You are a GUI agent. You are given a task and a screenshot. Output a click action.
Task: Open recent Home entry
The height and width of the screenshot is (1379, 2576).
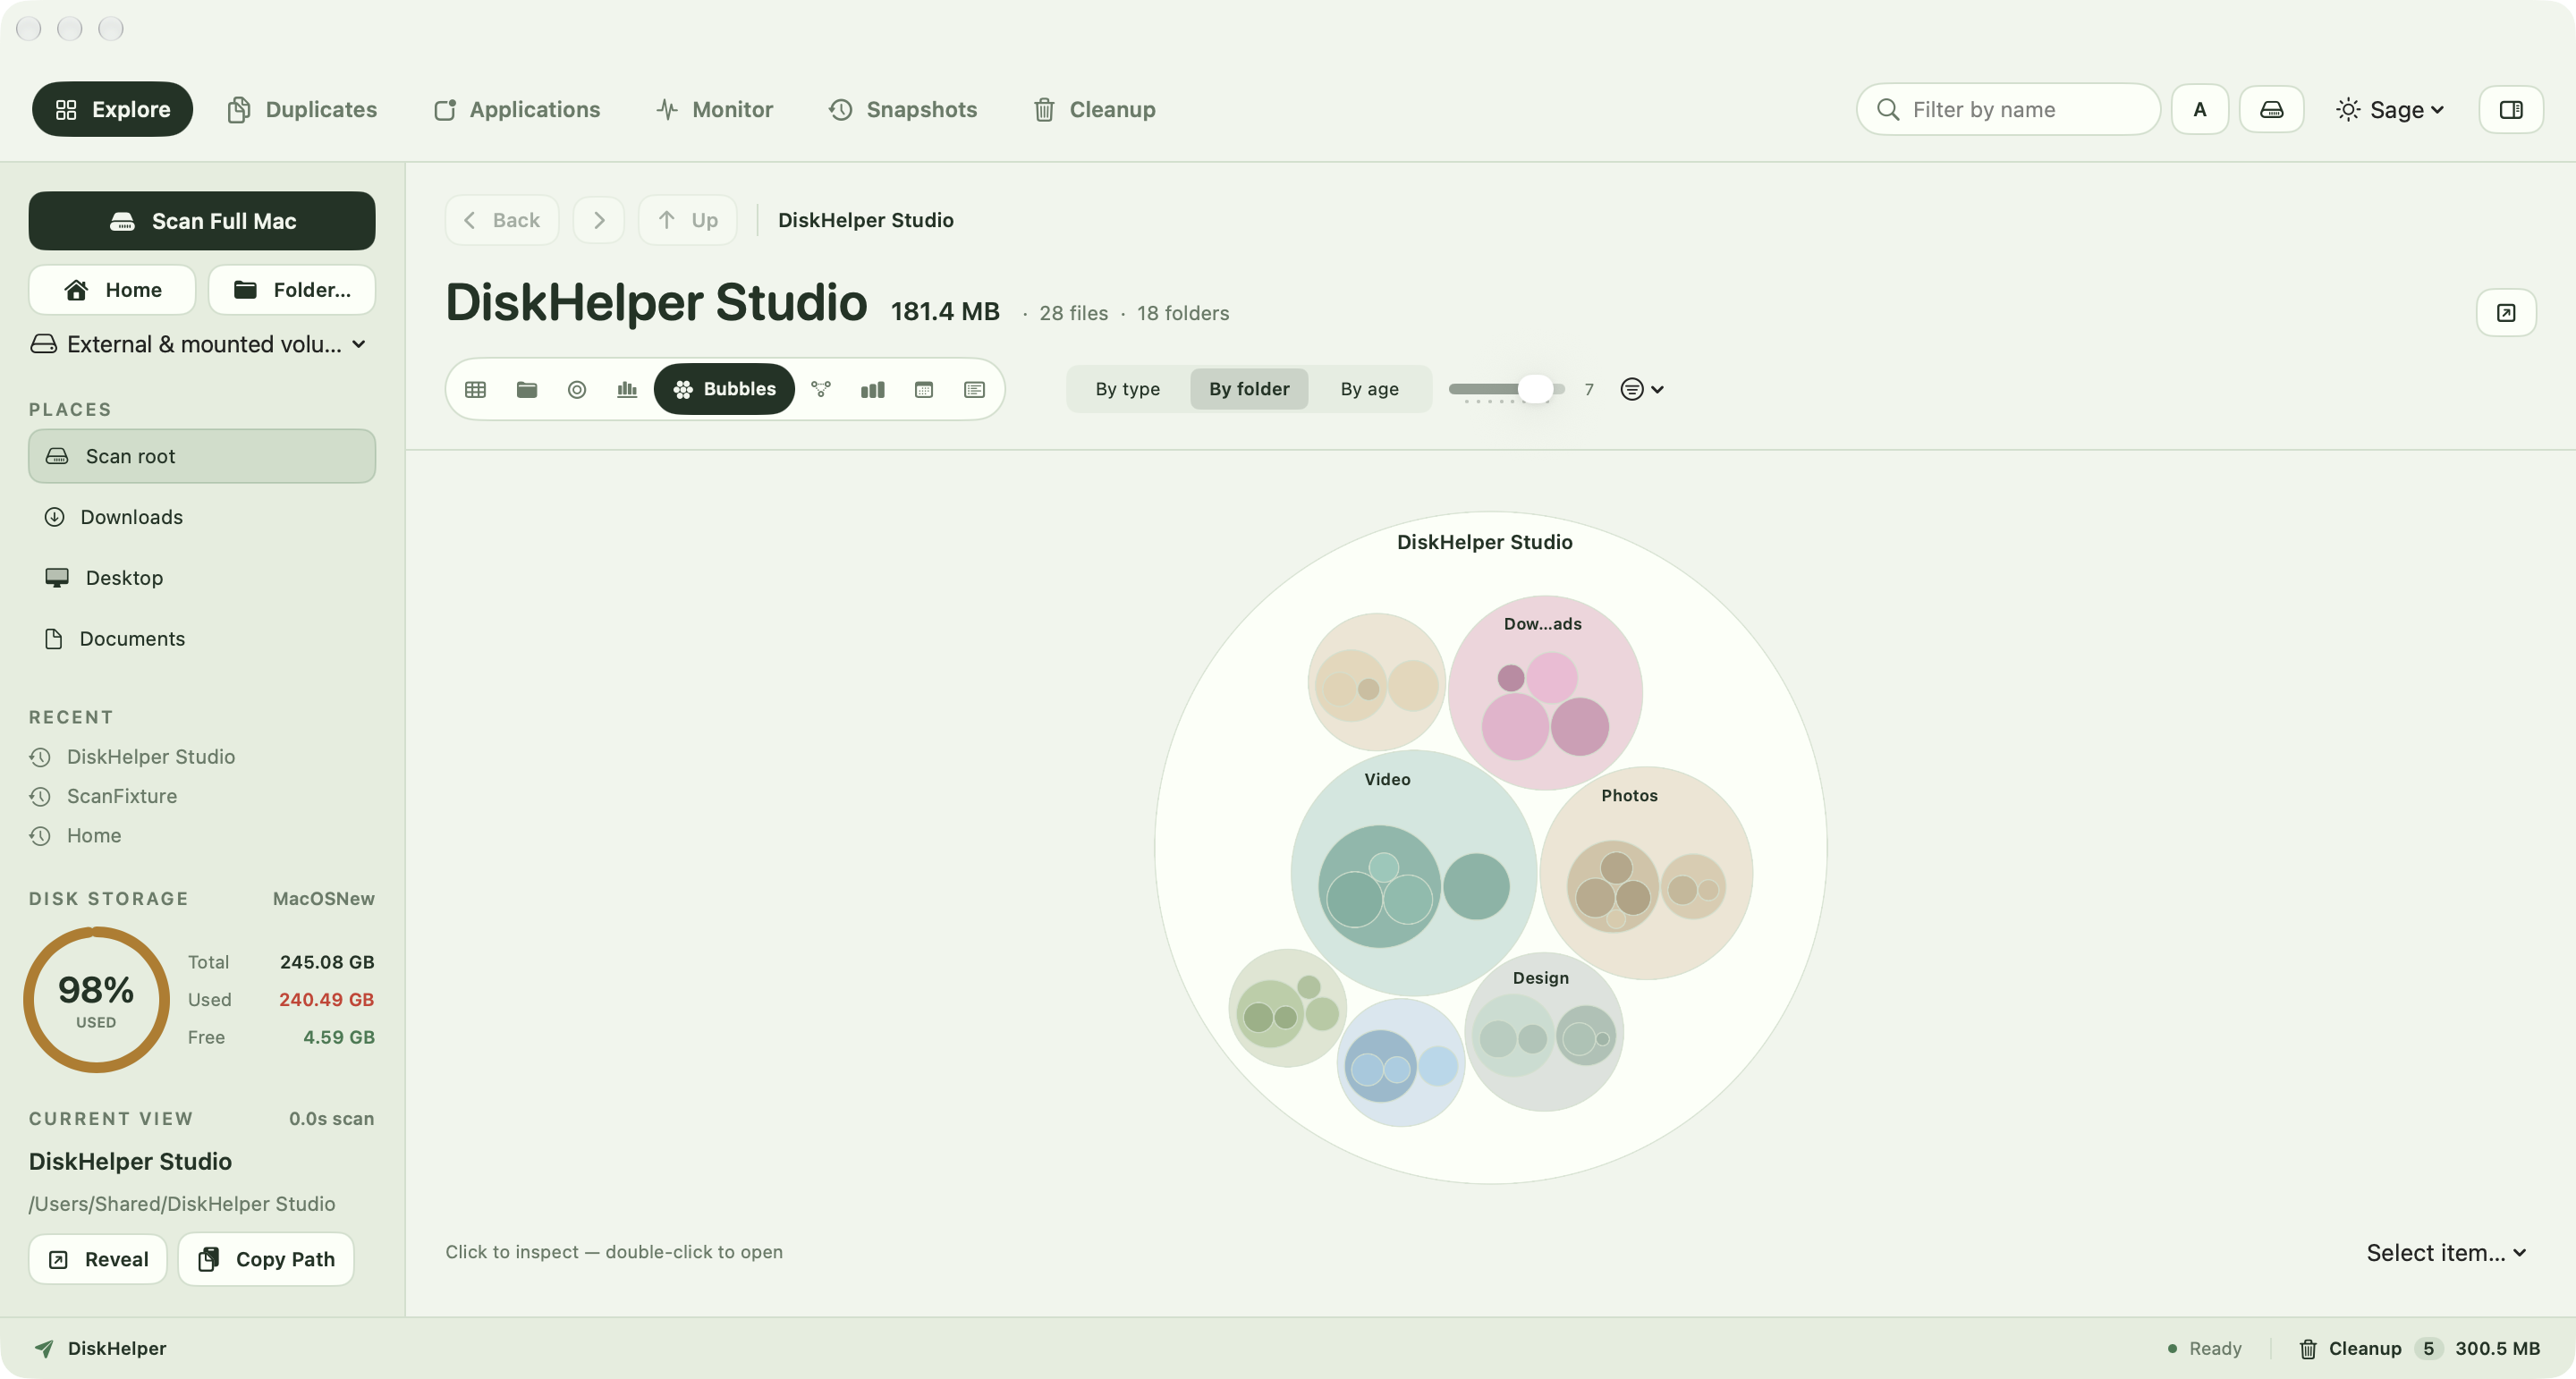point(75,836)
